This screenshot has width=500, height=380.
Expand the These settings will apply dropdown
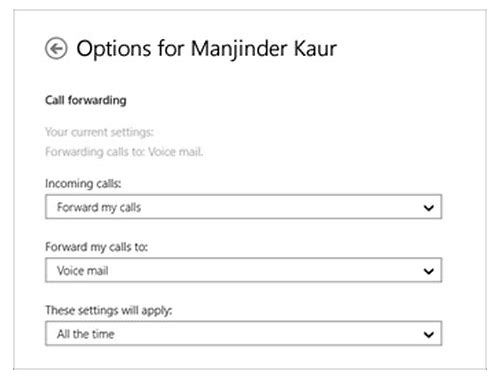tap(244, 334)
